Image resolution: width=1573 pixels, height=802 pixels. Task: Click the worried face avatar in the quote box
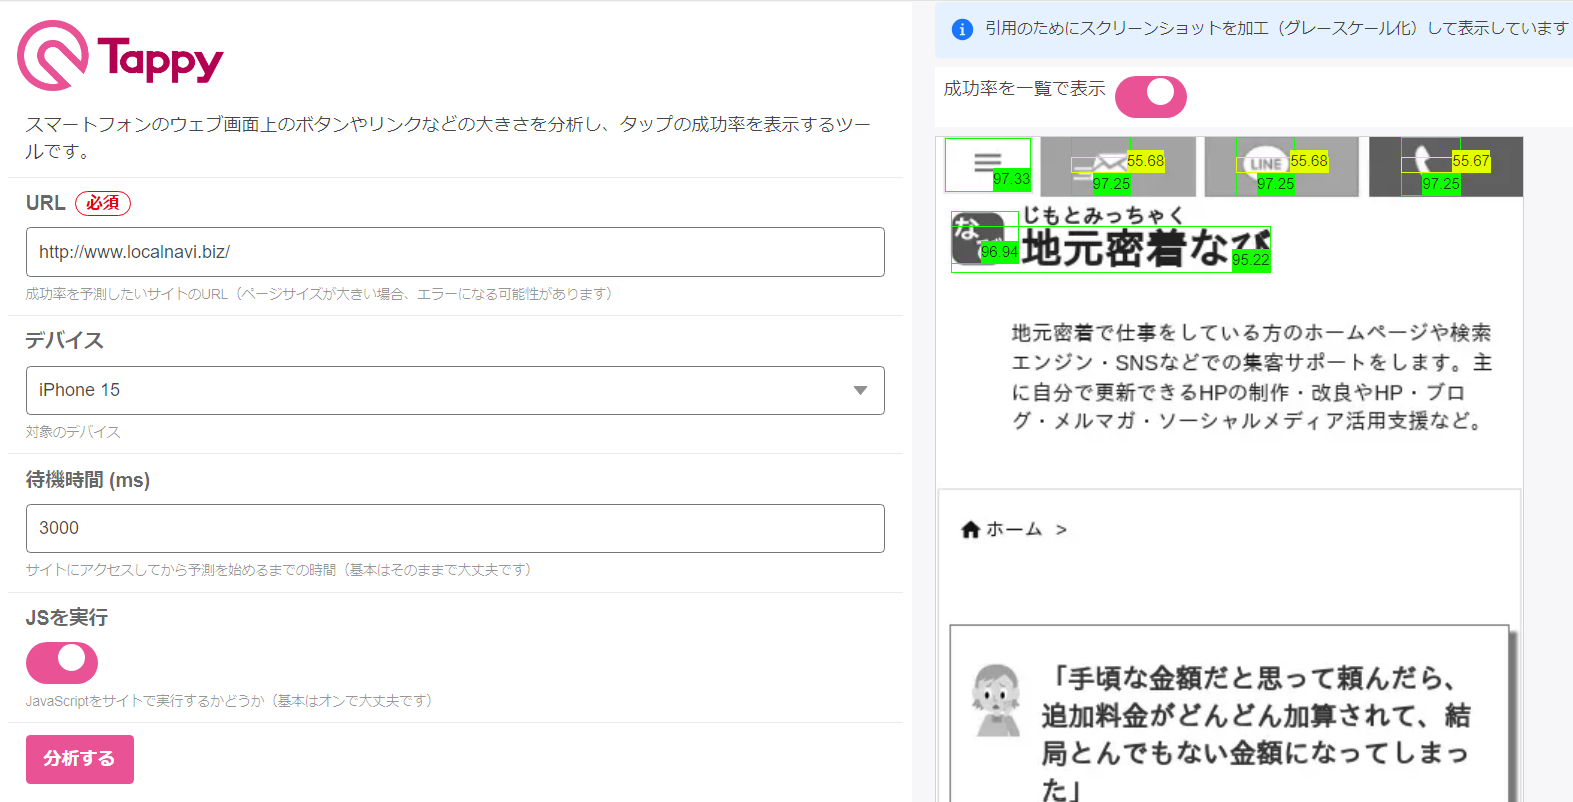pyautogui.click(x=997, y=700)
